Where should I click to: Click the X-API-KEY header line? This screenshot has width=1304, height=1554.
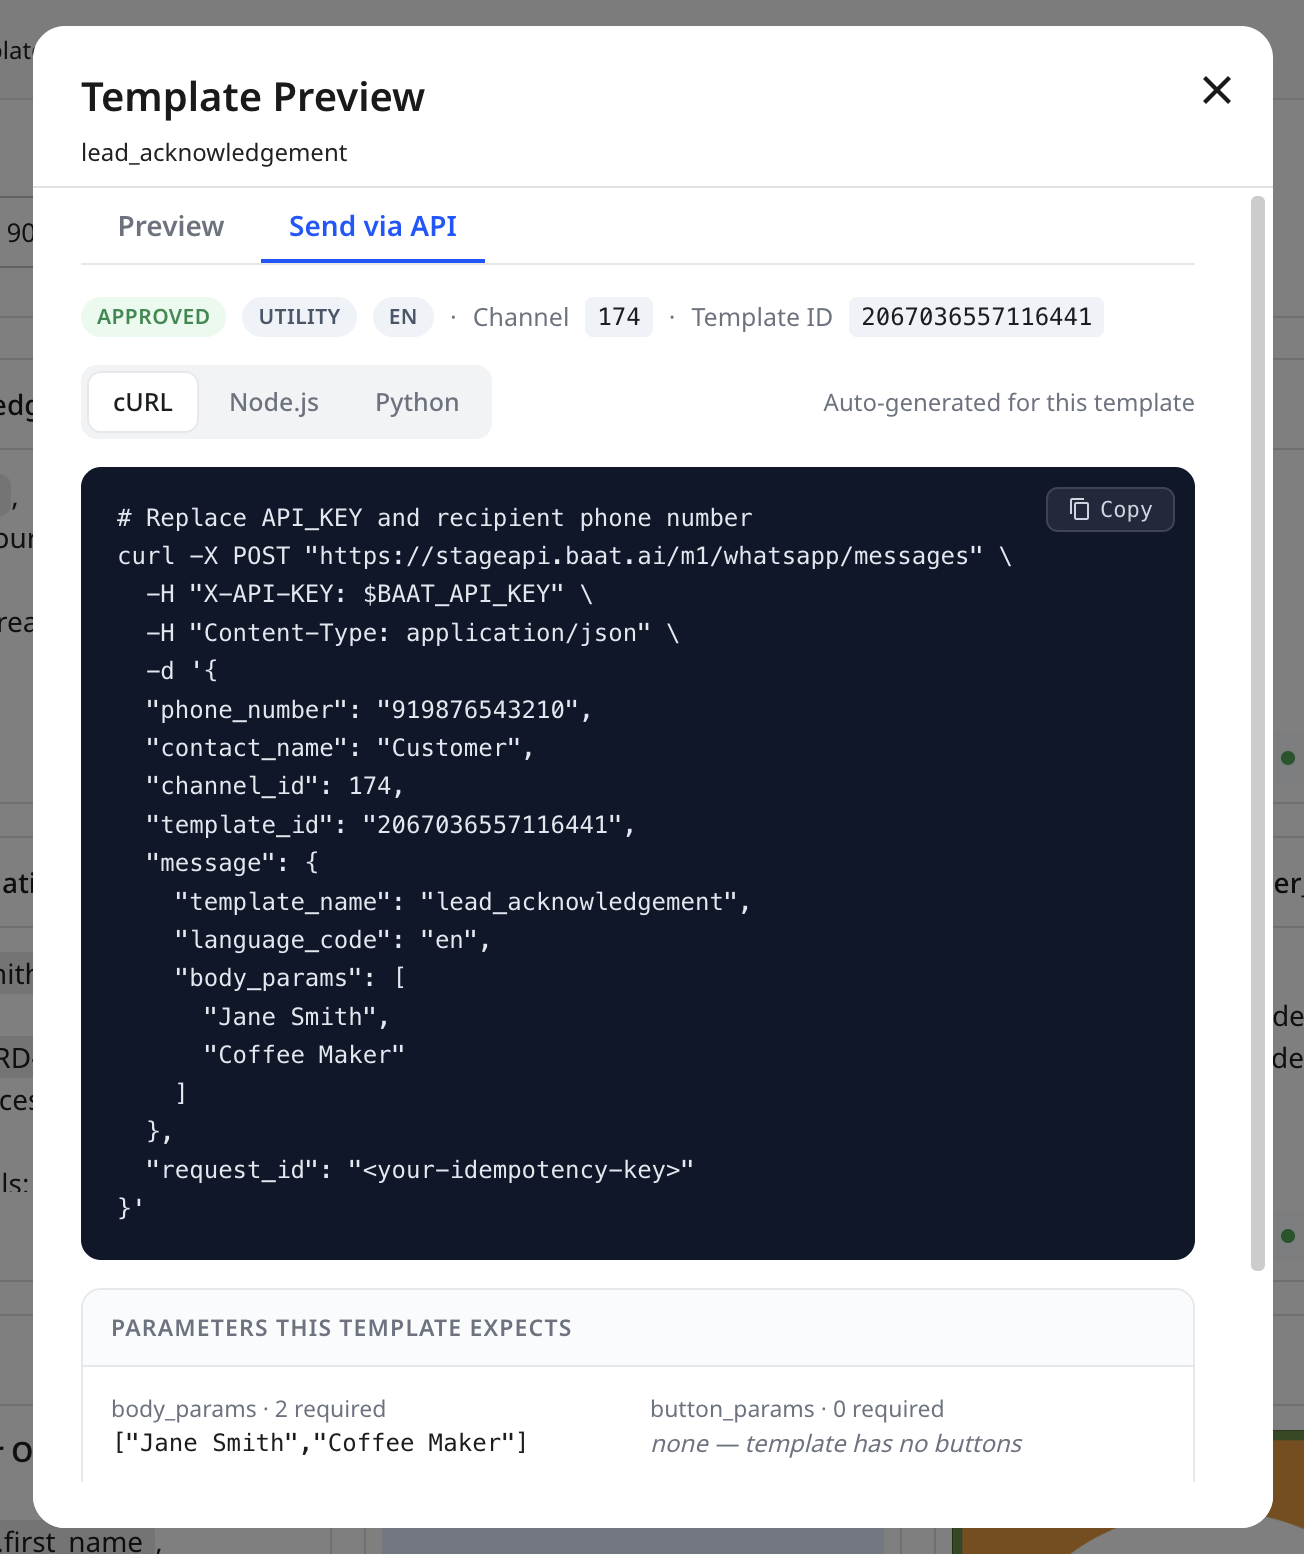[369, 594]
